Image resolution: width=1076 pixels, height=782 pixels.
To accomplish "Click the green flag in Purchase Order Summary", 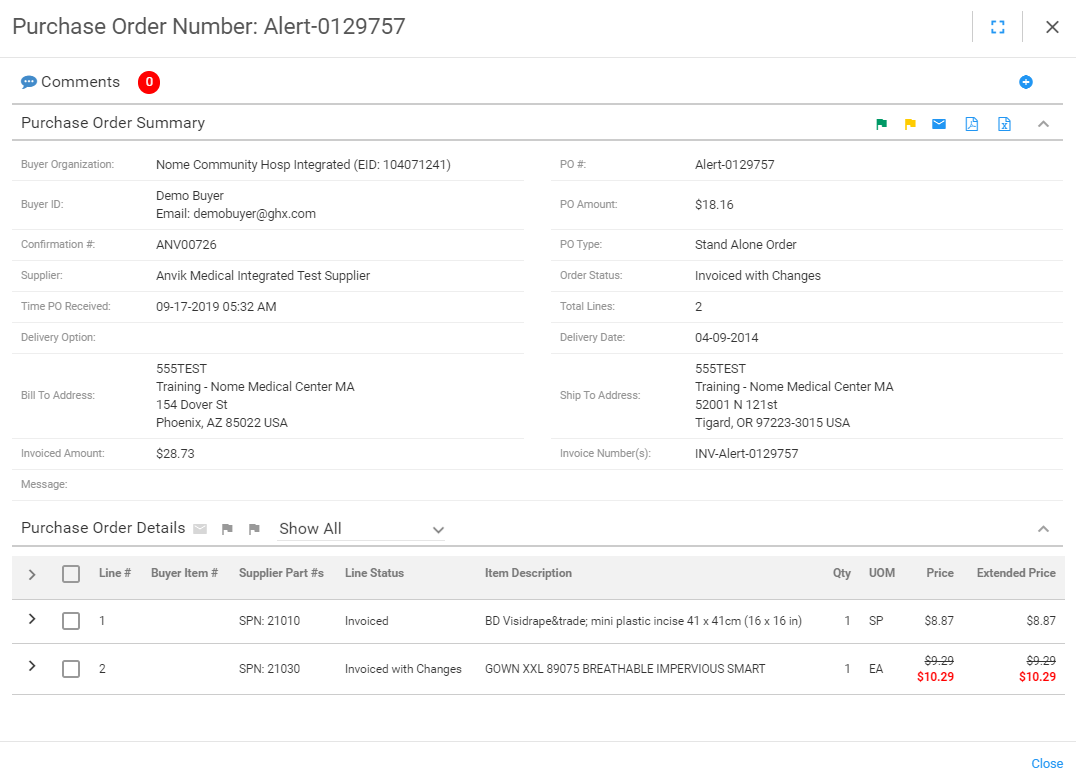I will tap(881, 124).
